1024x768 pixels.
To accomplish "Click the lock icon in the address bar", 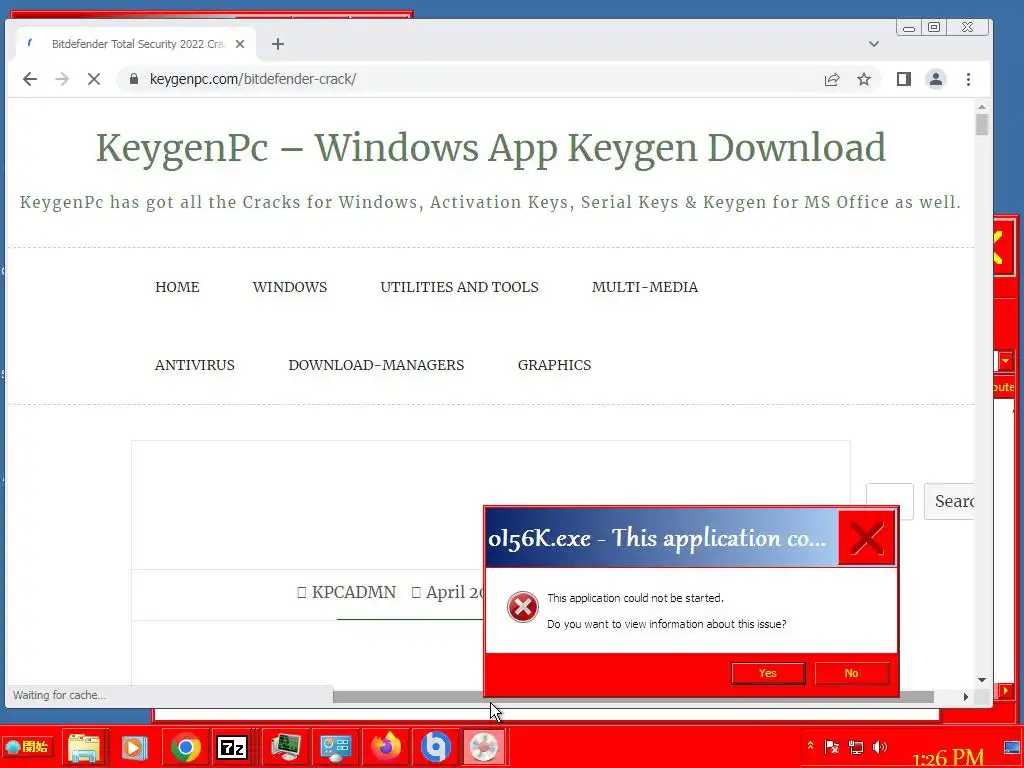I will 134,79.
